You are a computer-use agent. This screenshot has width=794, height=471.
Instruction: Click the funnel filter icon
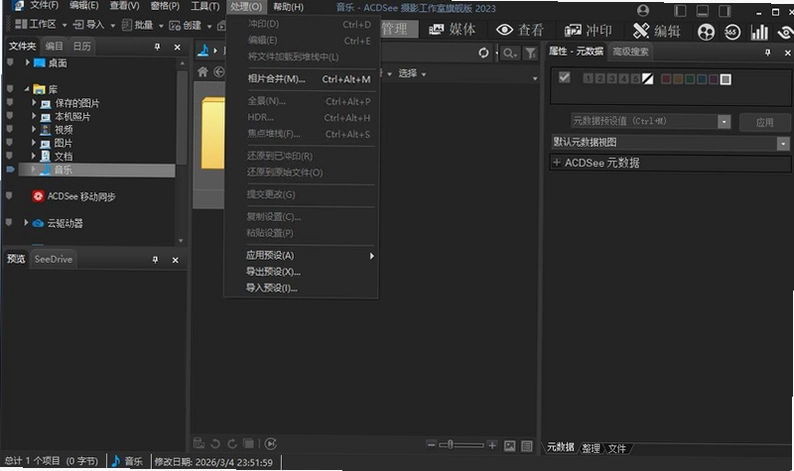point(530,53)
